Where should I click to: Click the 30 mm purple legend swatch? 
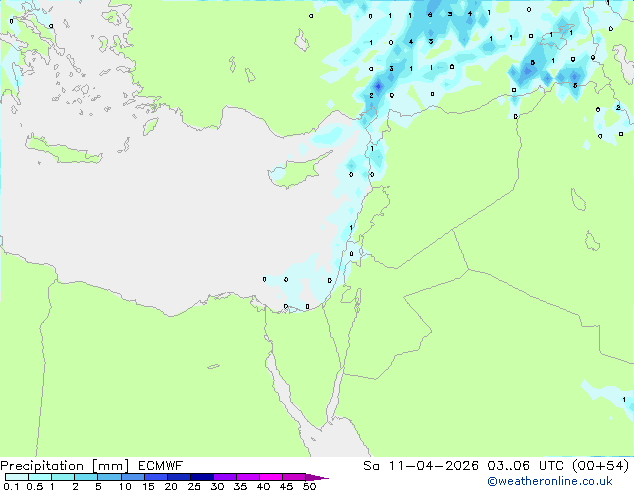(x=225, y=477)
